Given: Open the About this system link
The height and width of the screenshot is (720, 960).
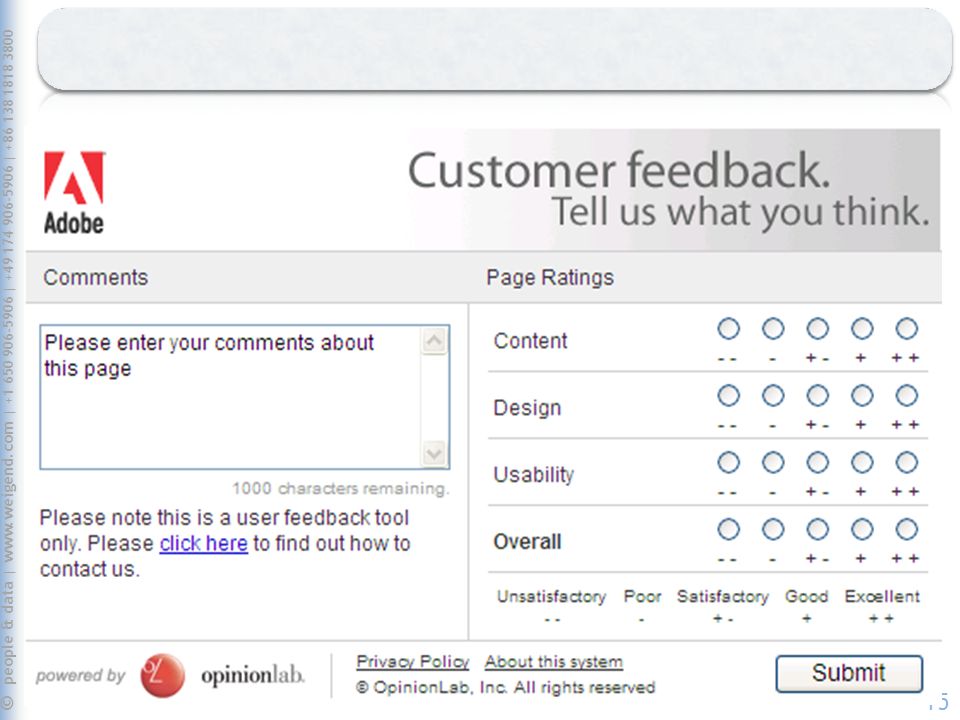Looking at the screenshot, I should click(x=554, y=662).
